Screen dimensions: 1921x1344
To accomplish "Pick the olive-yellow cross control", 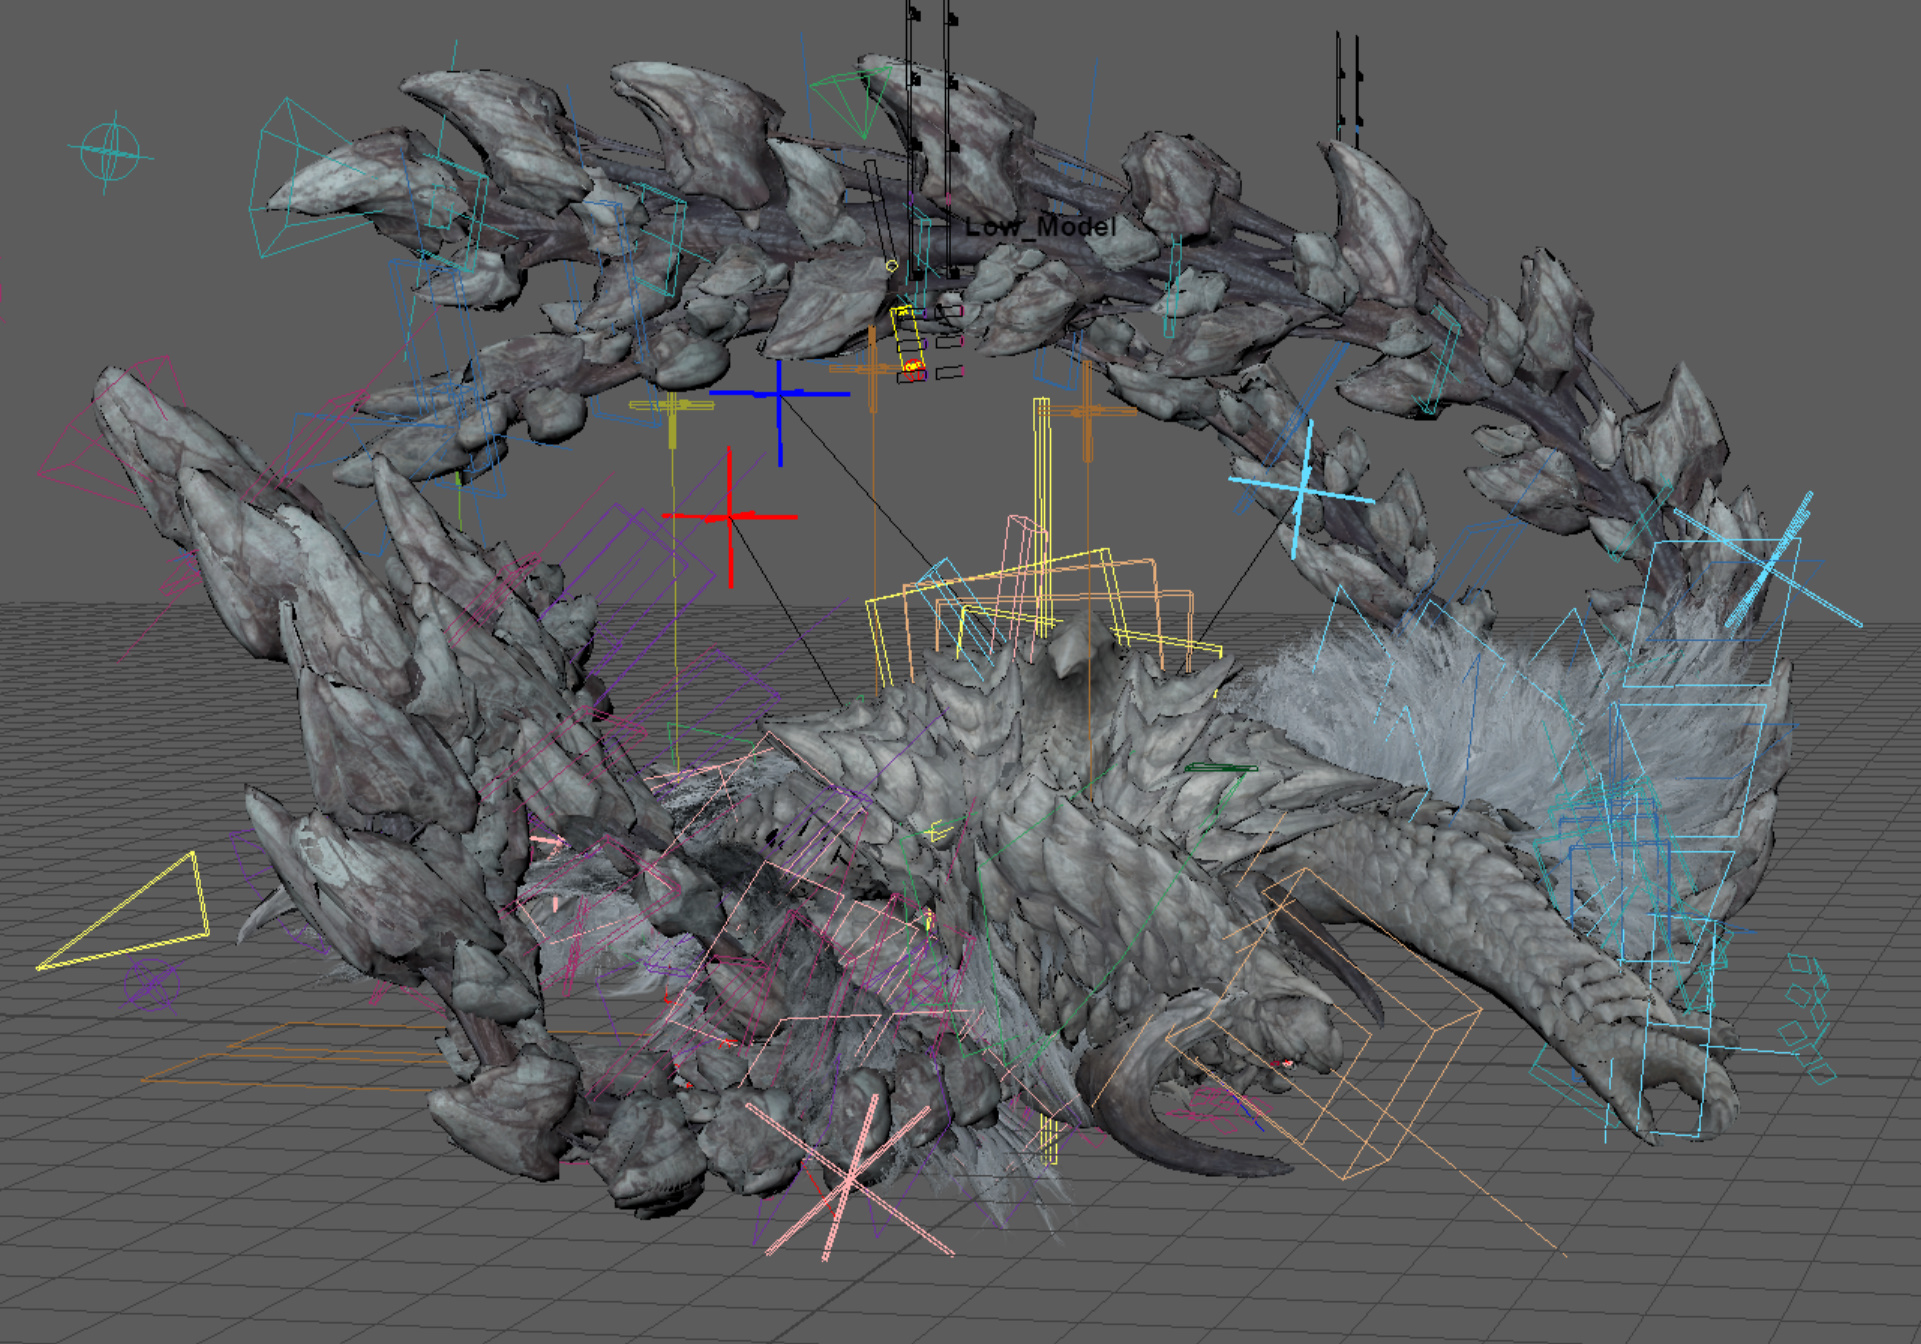I will (672, 406).
